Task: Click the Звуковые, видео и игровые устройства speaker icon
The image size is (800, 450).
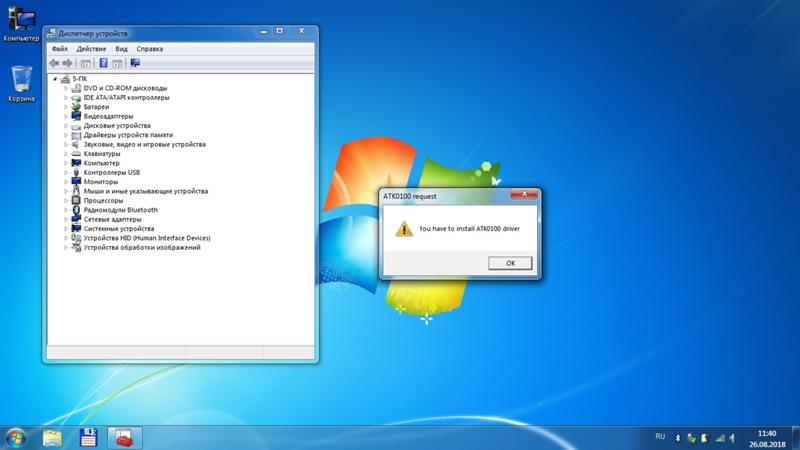Action: [76, 144]
